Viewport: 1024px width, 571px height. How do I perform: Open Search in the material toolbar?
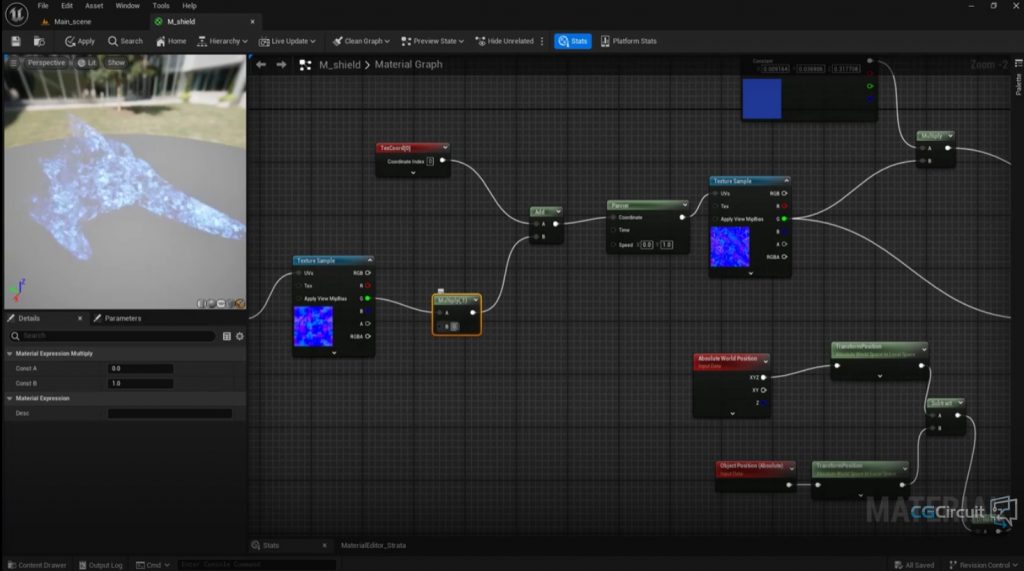click(125, 41)
